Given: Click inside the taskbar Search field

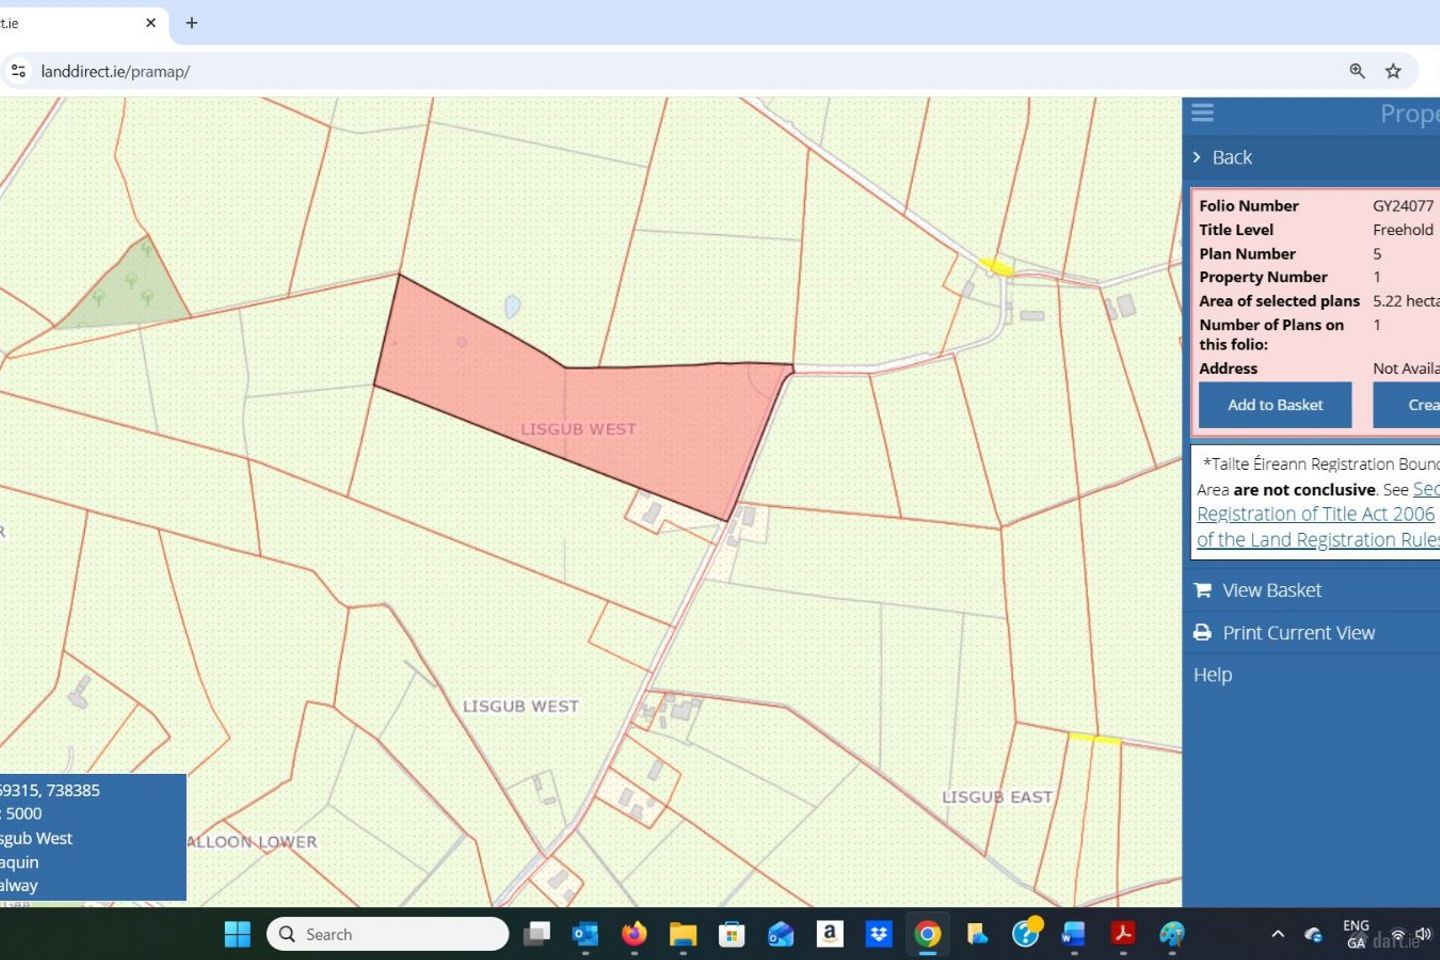Looking at the screenshot, I should (x=388, y=934).
